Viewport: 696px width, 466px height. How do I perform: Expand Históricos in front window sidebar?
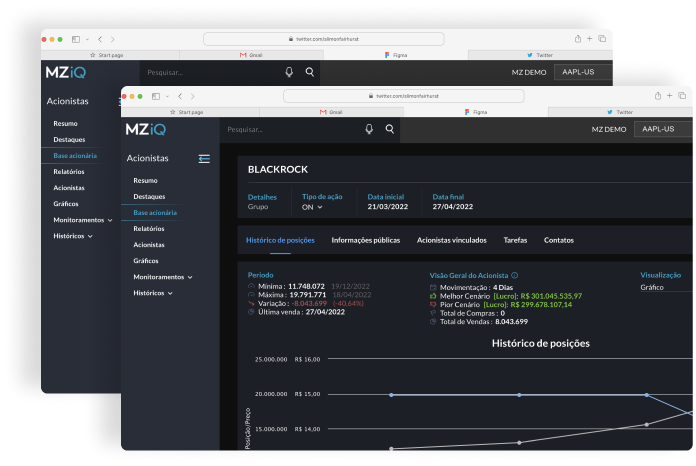point(153,293)
